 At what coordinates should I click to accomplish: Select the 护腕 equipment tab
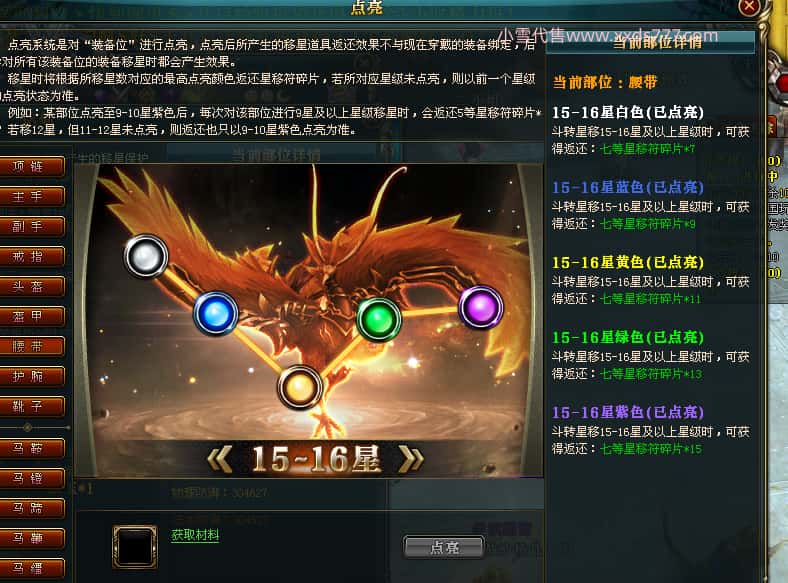(x=32, y=376)
